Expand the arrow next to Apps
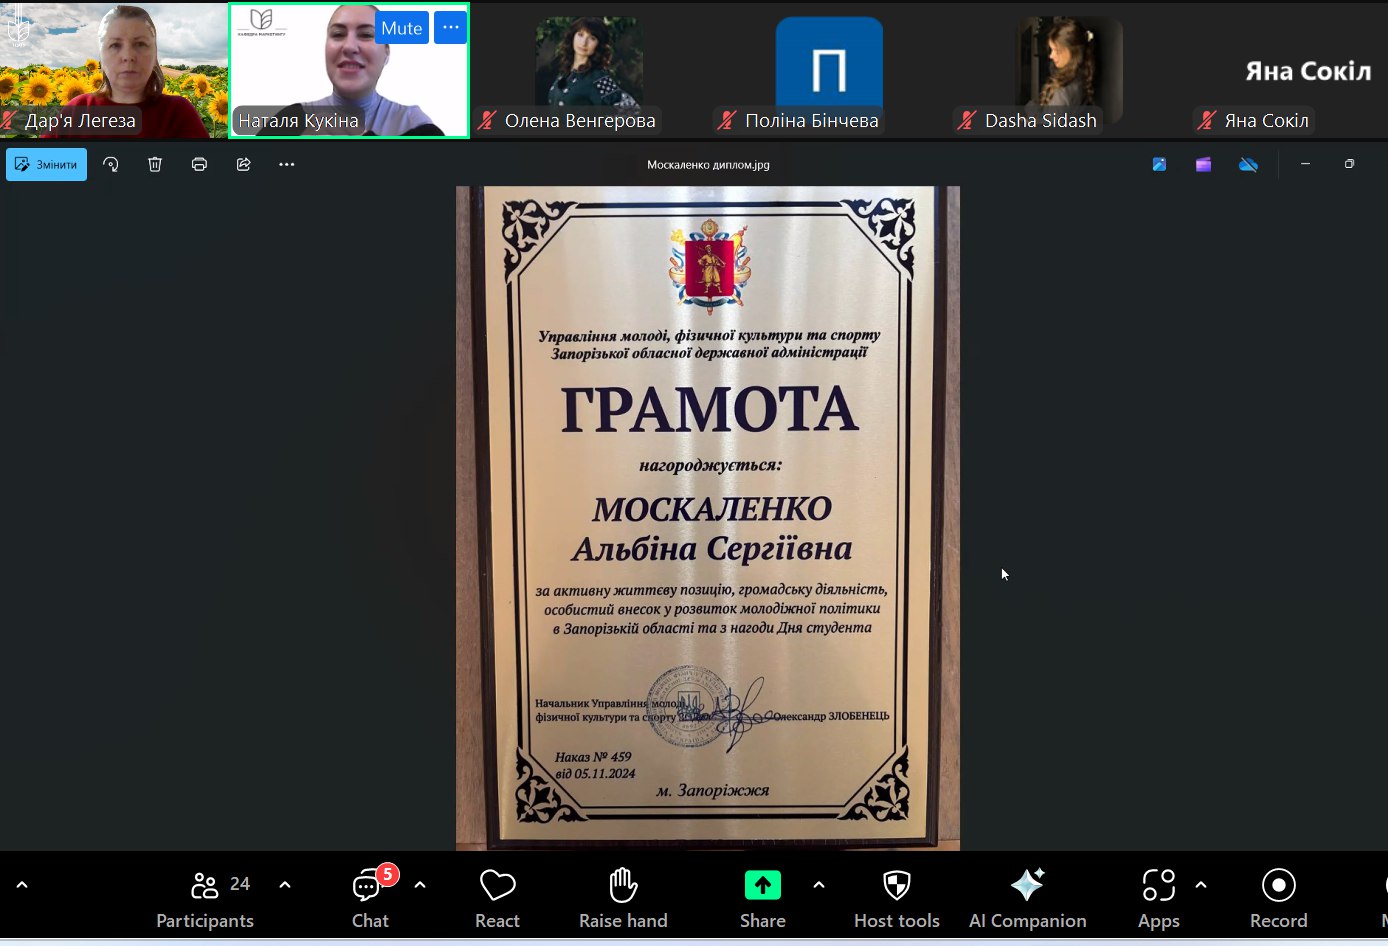 [1201, 885]
